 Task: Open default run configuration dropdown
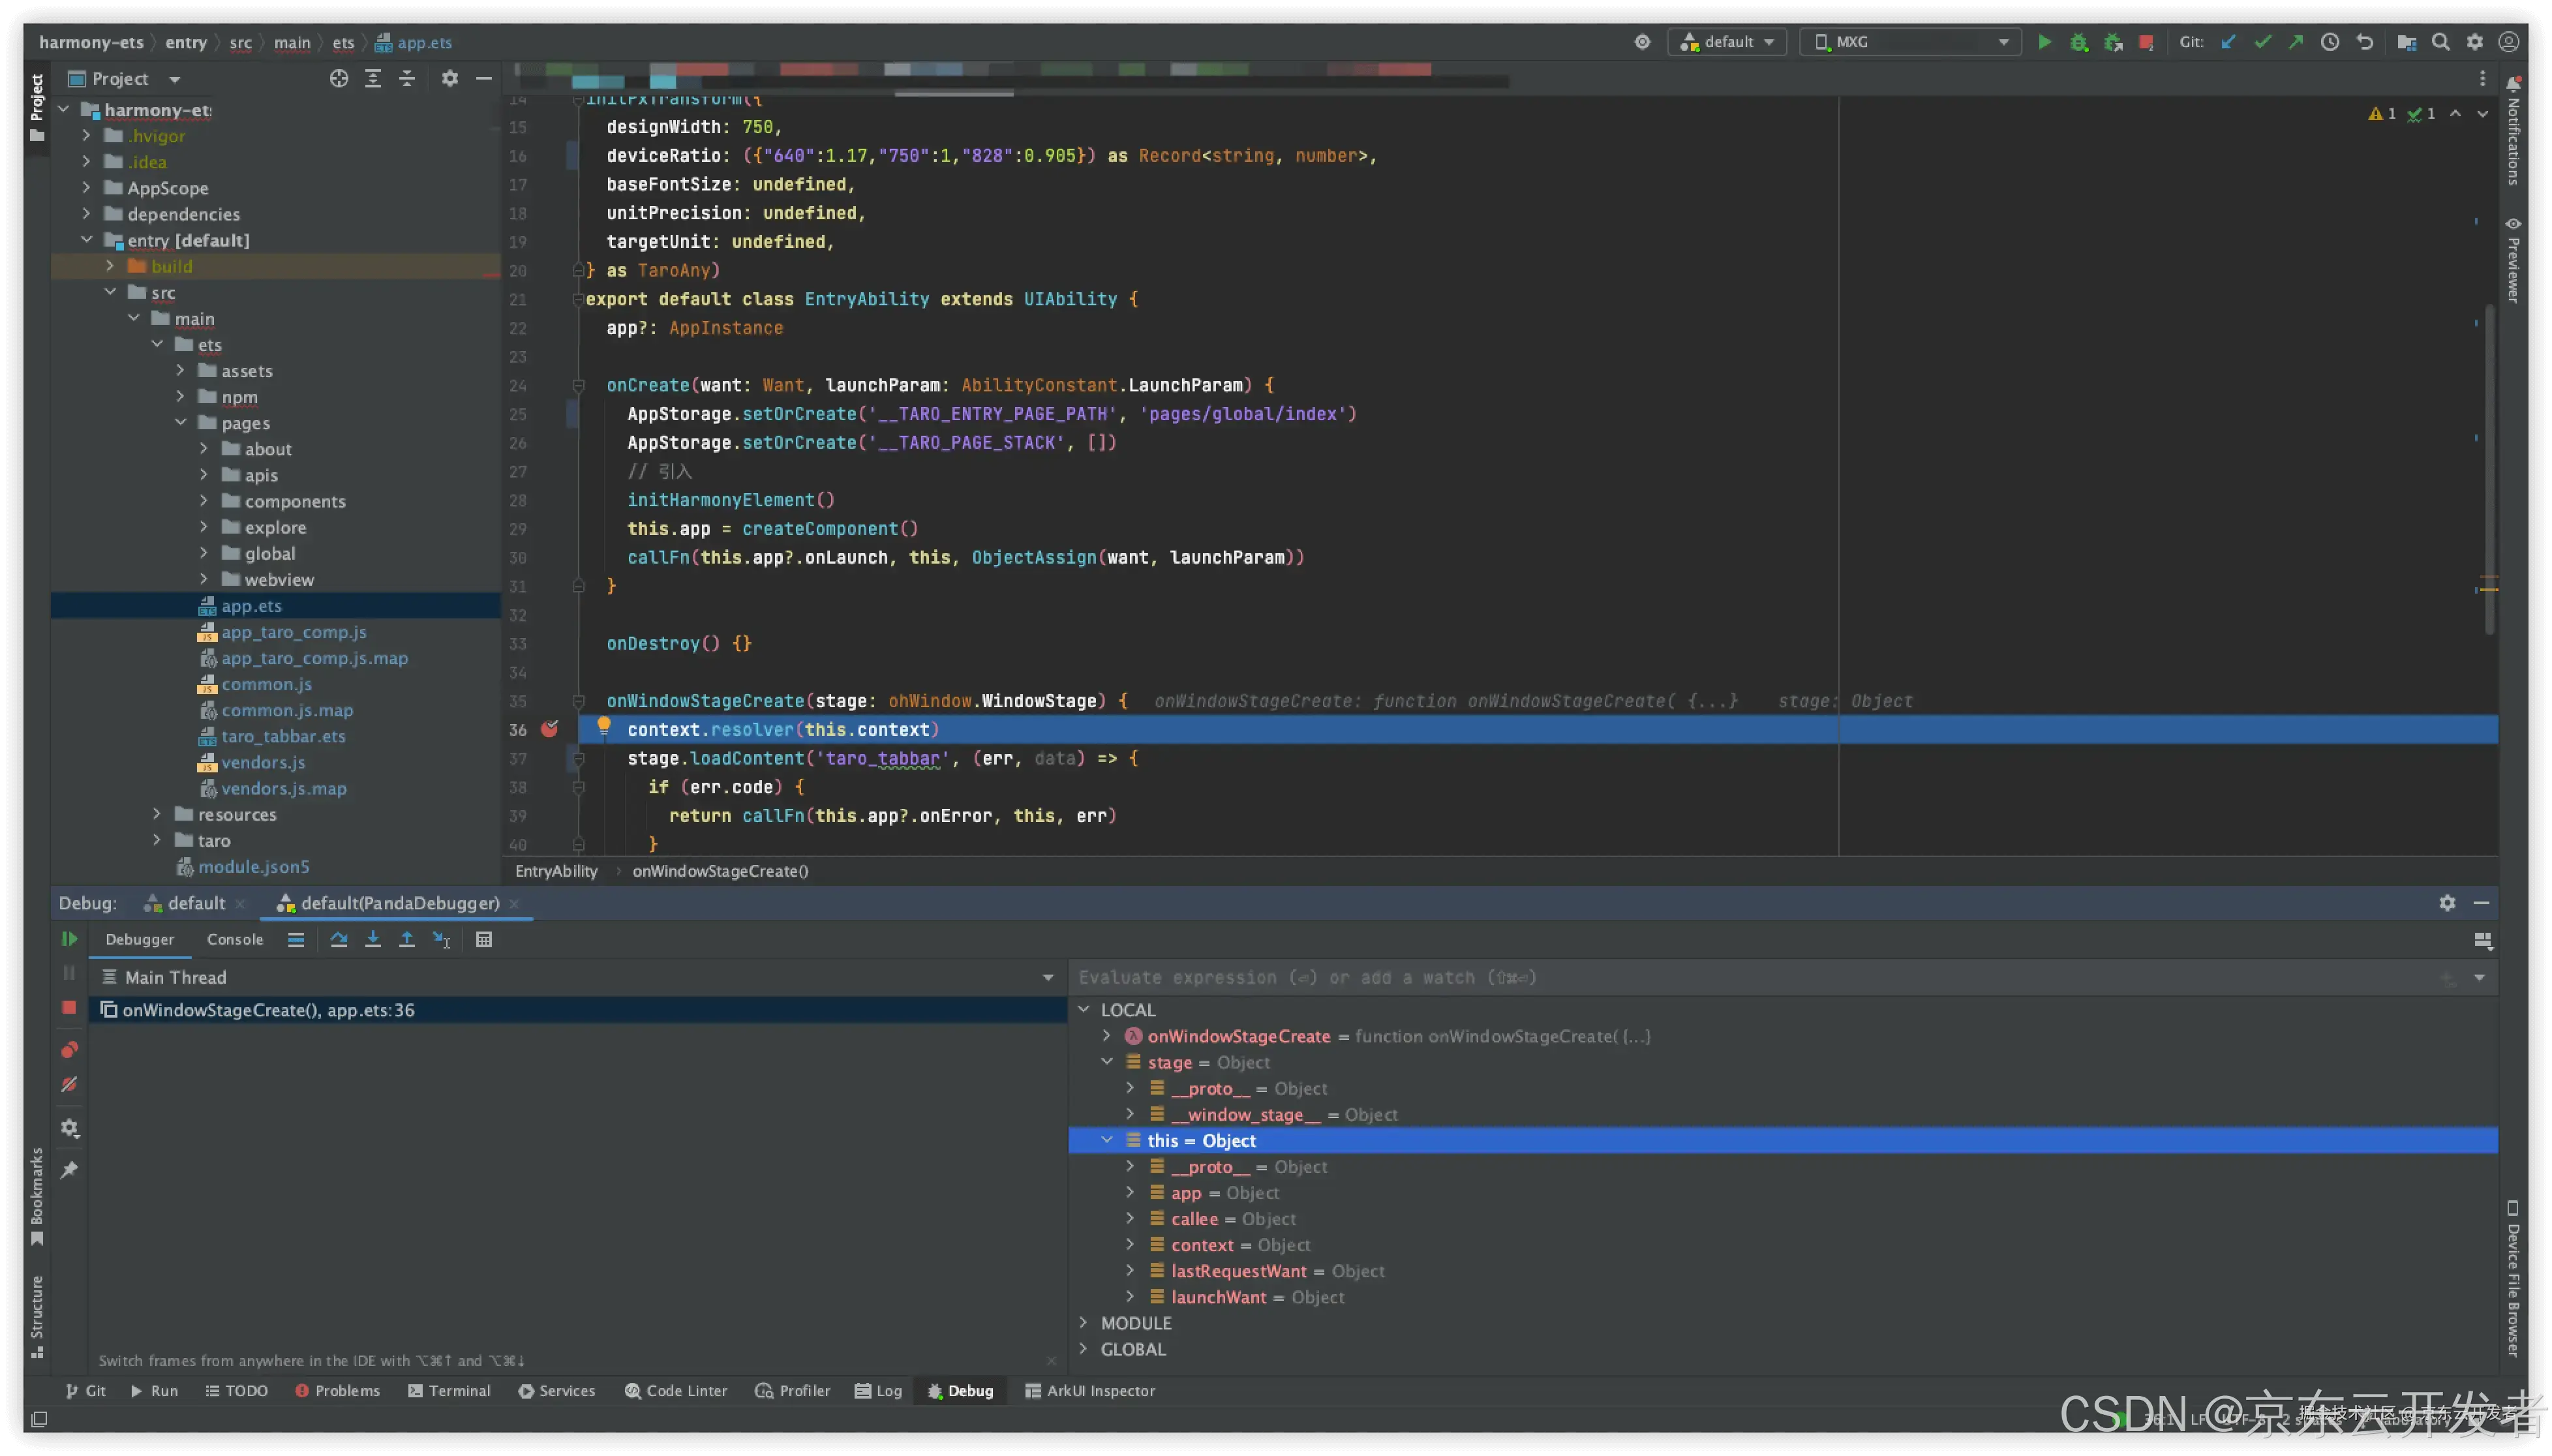click(1727, 42)
